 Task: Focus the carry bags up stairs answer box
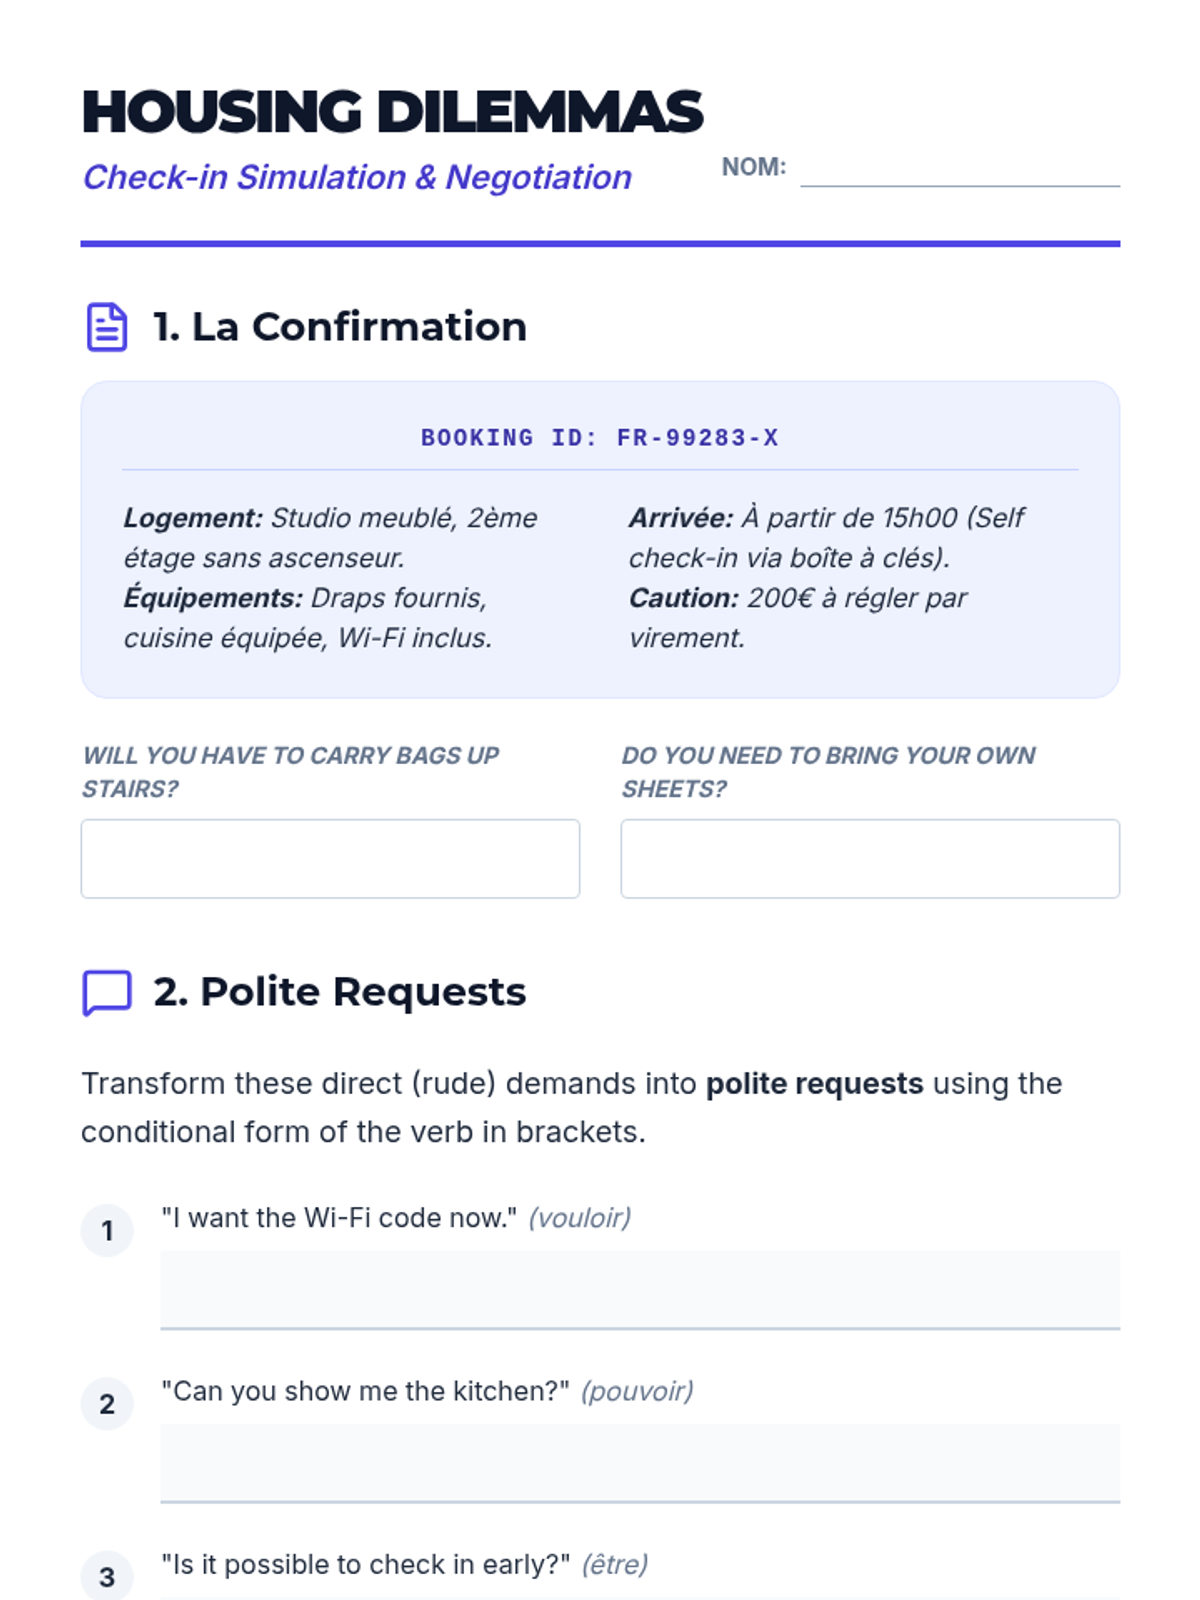[x=330, y=859]
